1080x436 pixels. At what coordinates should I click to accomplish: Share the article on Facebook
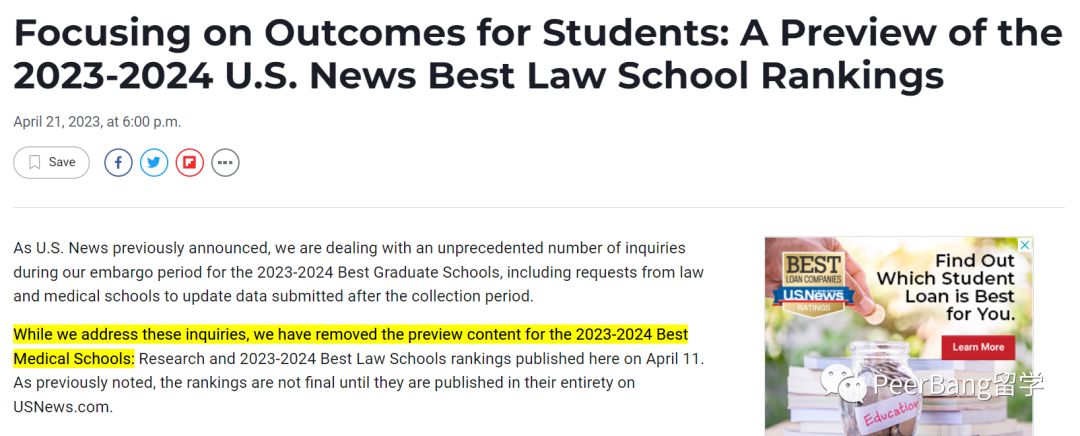pyautogui.click(x=118, y=163)
